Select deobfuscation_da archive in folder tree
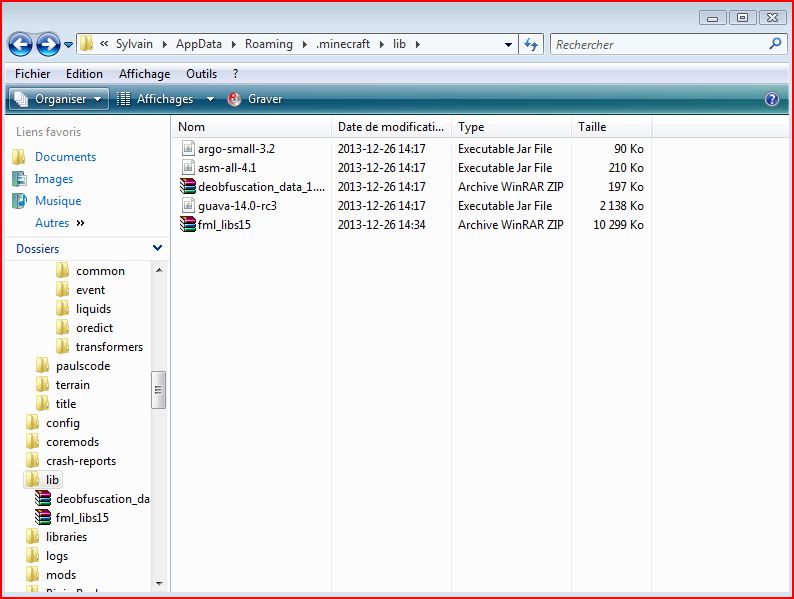 tap(103, 499)
